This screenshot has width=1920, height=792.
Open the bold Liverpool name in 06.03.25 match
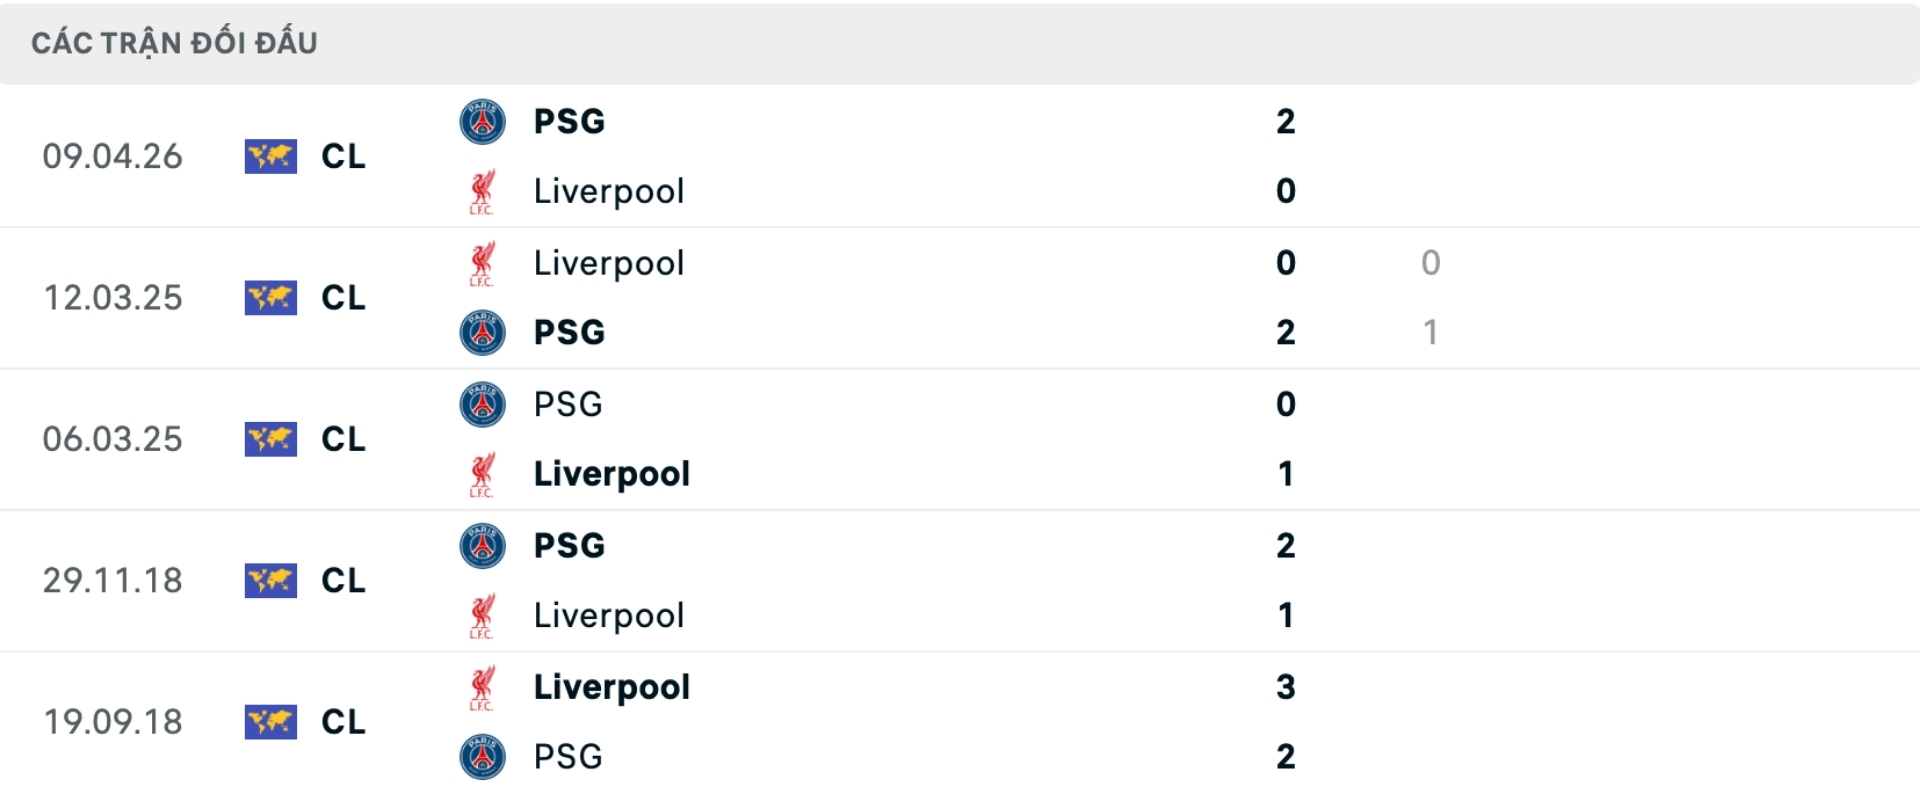coord(611,474)
